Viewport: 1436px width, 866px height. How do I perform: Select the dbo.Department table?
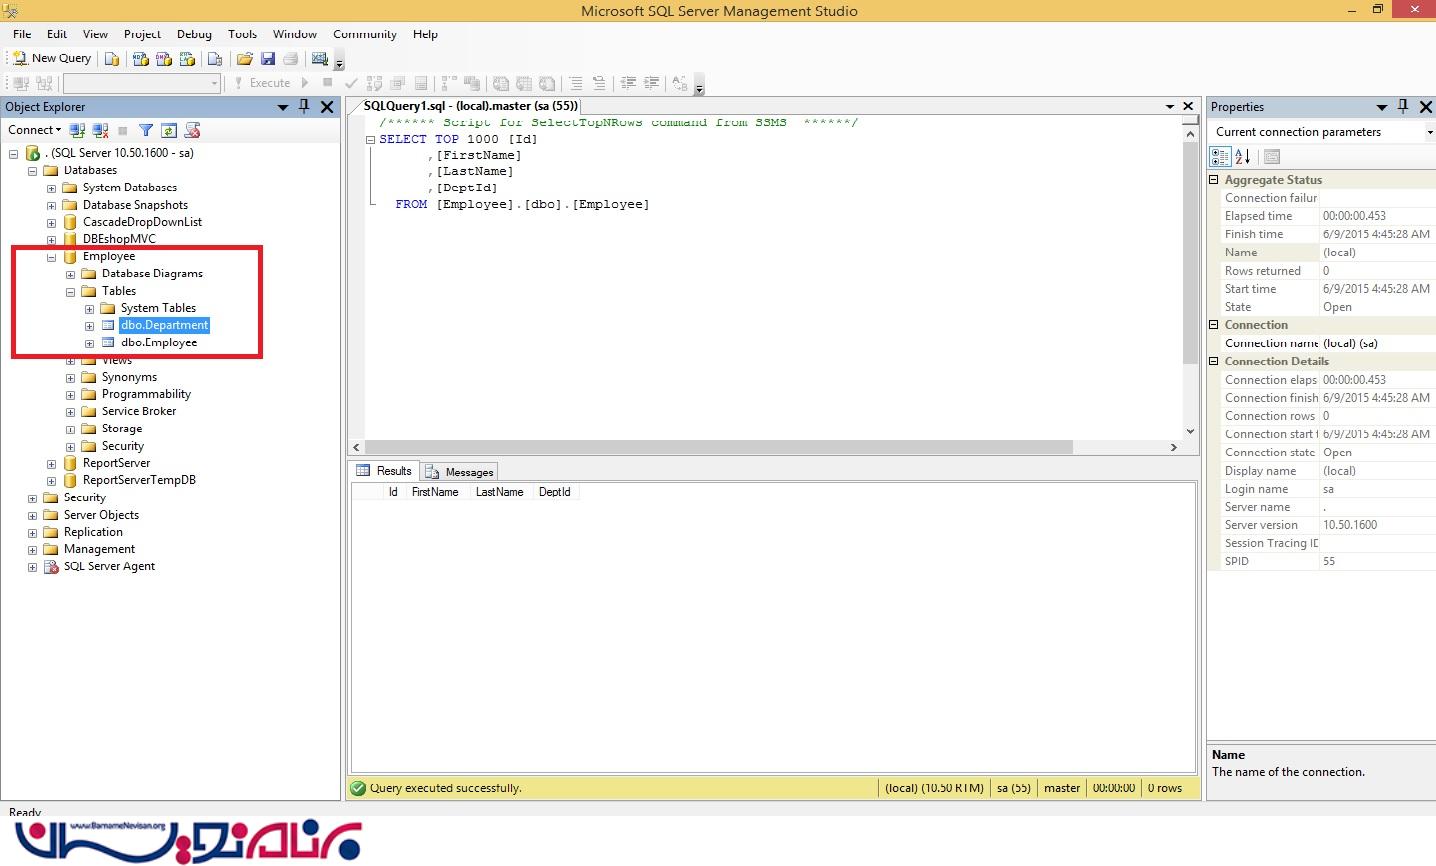164,325
